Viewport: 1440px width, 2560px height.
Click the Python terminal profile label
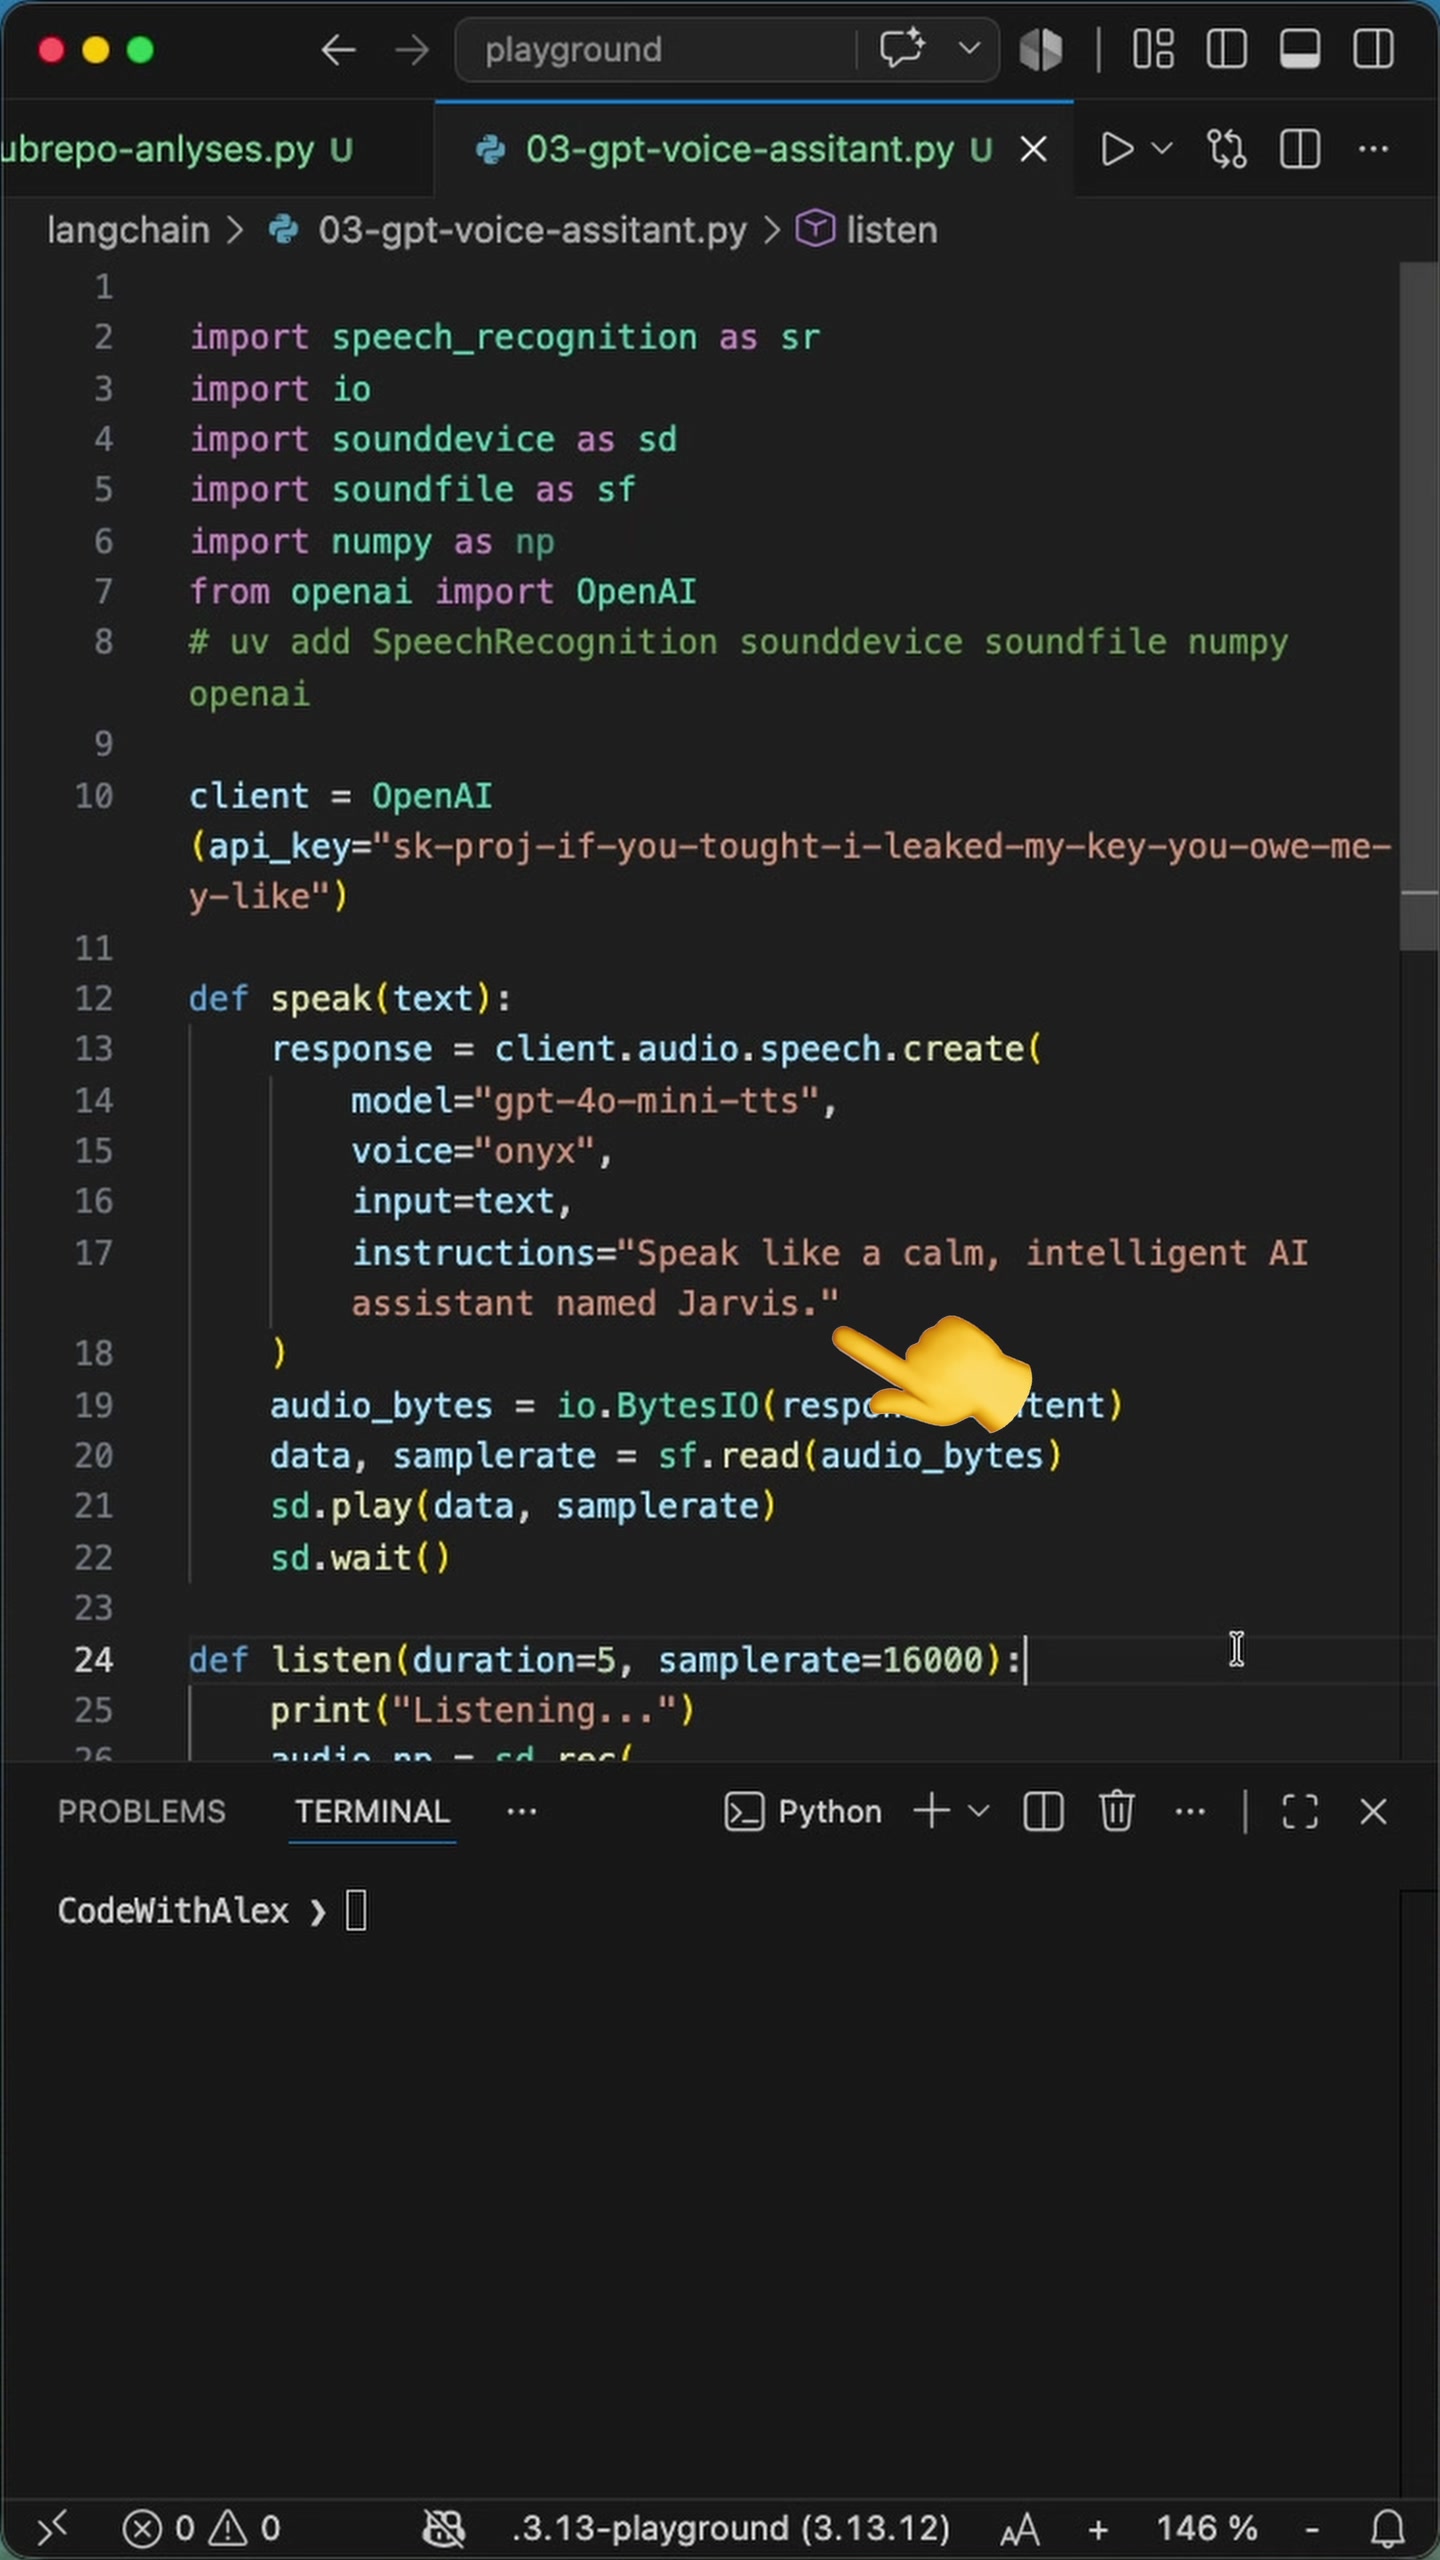pos(803,1812)
